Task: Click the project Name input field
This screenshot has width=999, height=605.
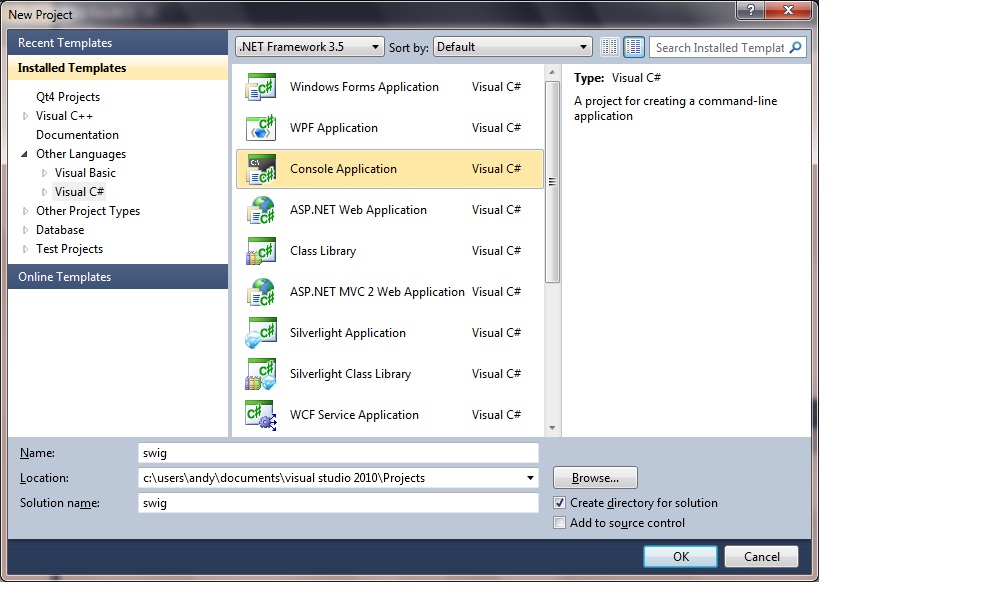Action: (x=338, y=453)
